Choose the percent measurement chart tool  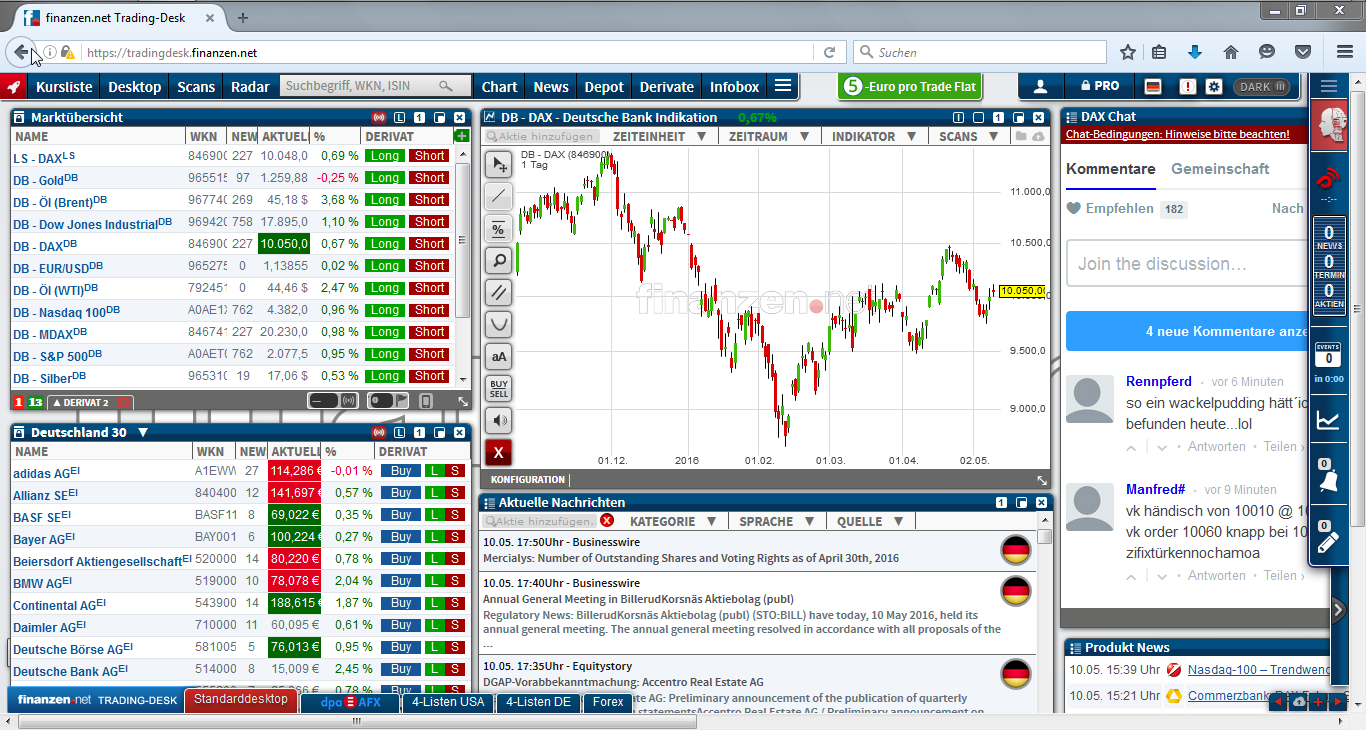click(x=498, y=229)
